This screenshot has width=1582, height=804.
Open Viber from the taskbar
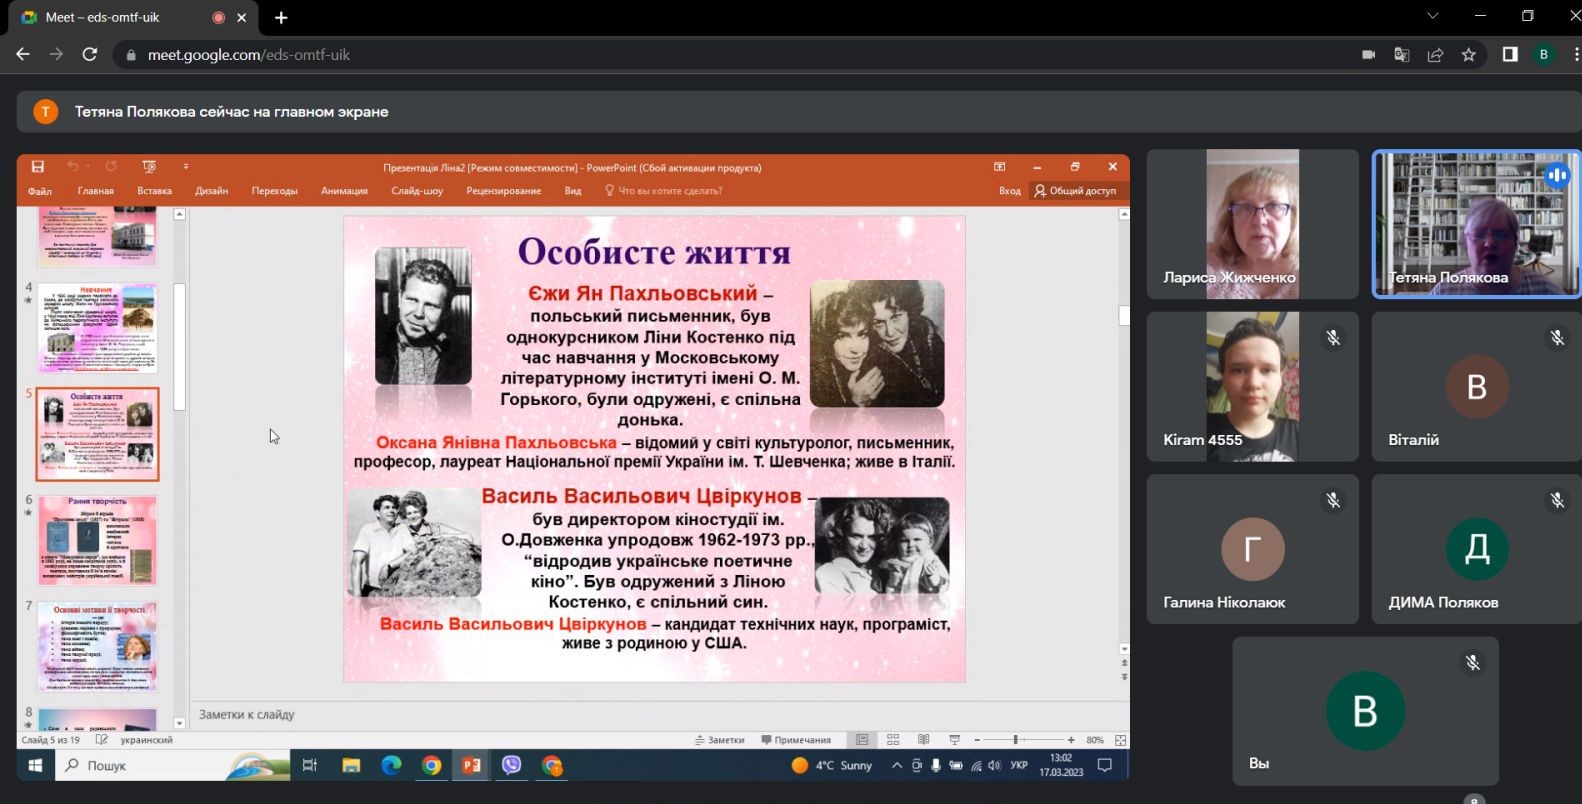coord(511,766)
